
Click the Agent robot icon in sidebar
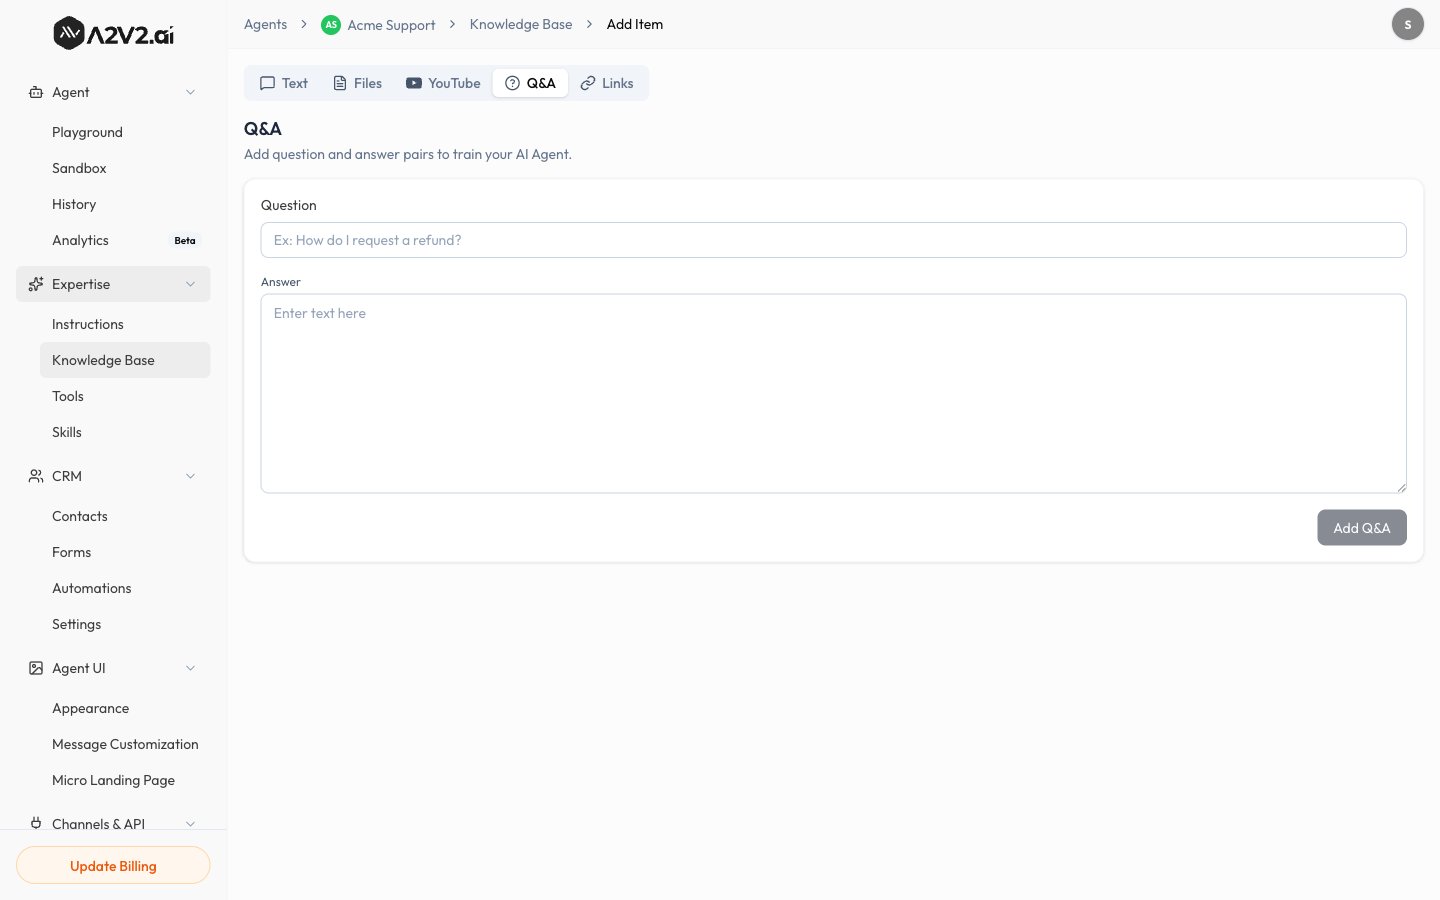[36, 92]
